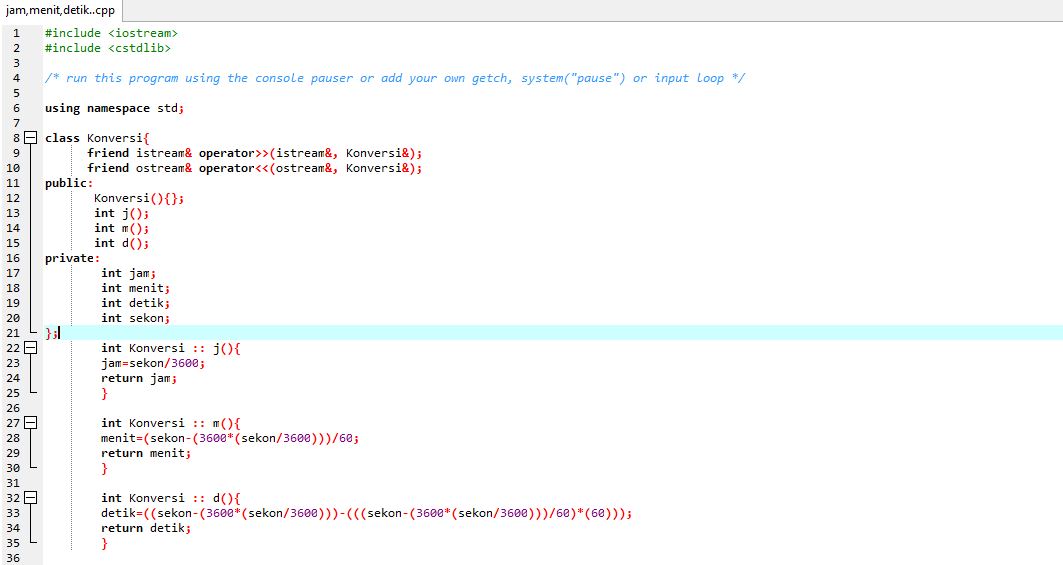This screenshot has height=565, width=1063.
Task: Click the 'int j();' declaration
Action: tap(121, 213)
